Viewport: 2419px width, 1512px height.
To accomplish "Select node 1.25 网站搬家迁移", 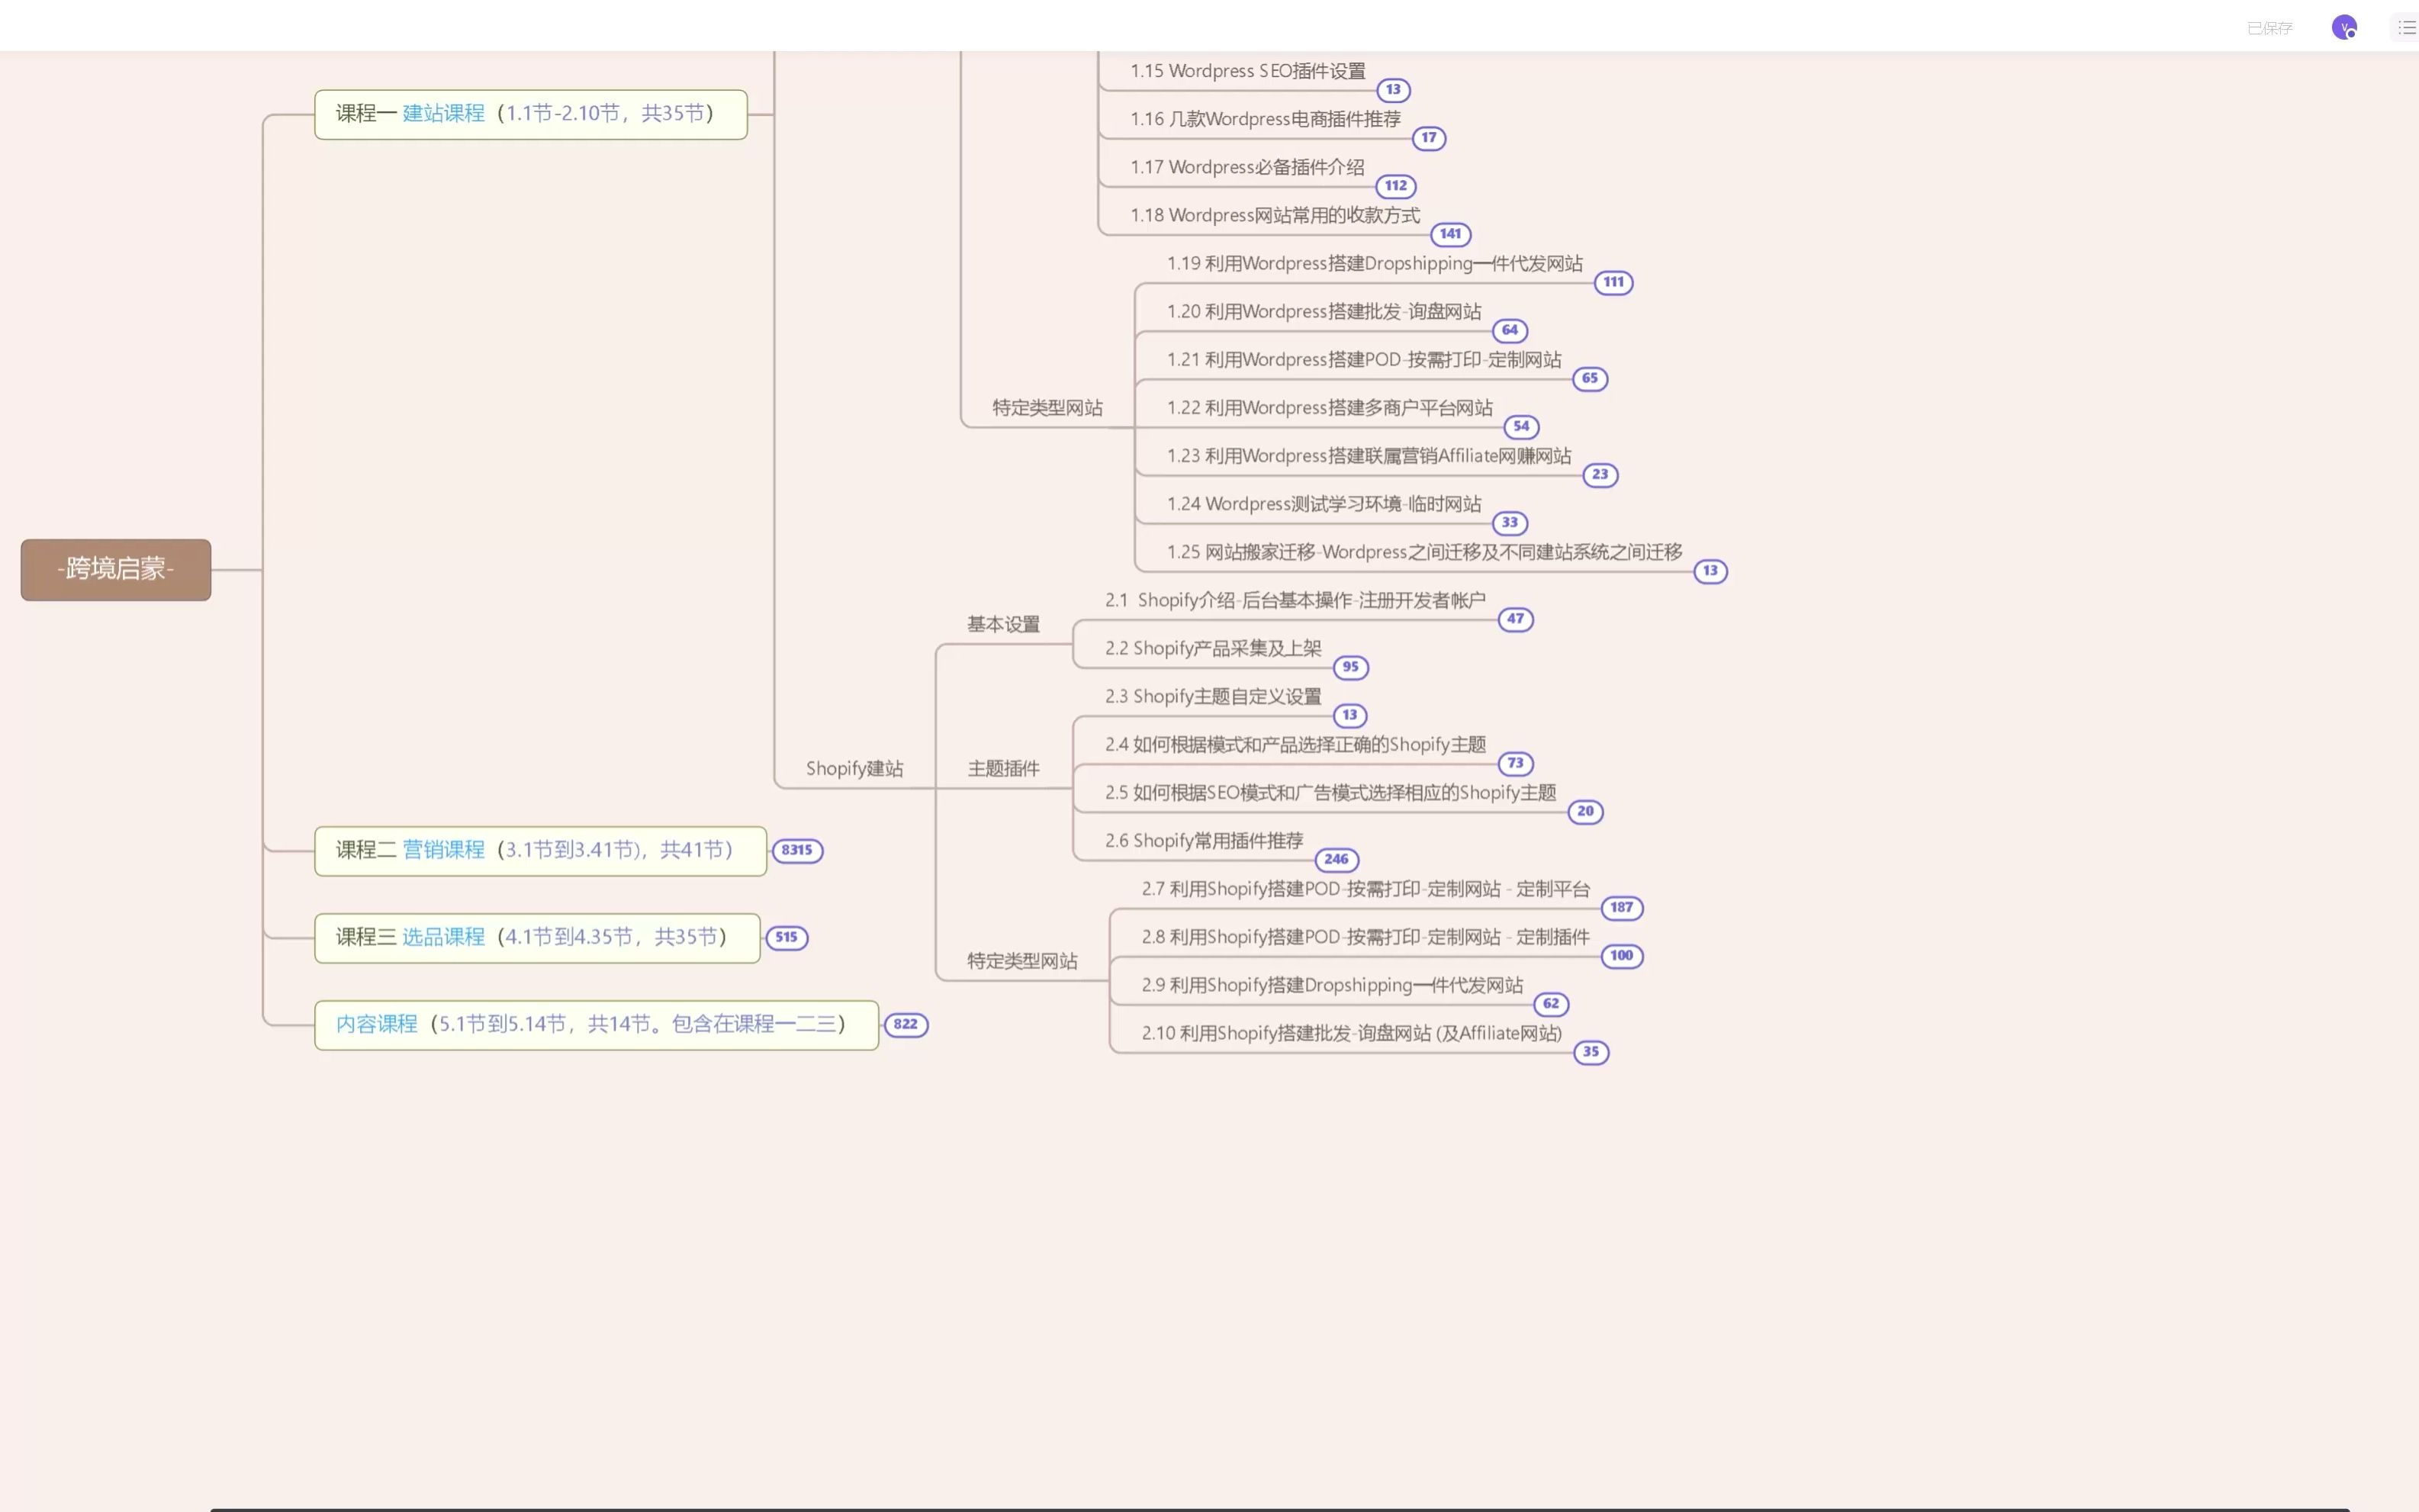I will click(x=1424, y=551).
